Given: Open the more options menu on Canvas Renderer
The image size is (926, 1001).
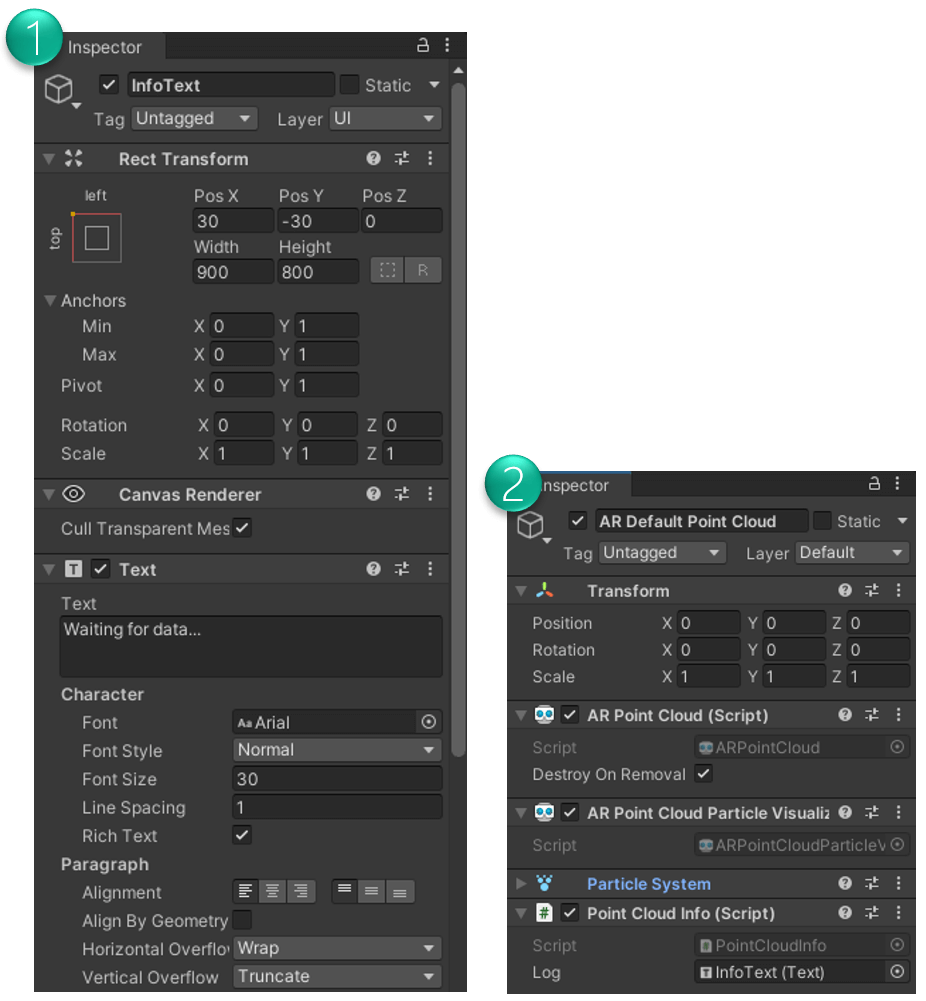Looking at the screenshot, I should click(x=430, y=494).
